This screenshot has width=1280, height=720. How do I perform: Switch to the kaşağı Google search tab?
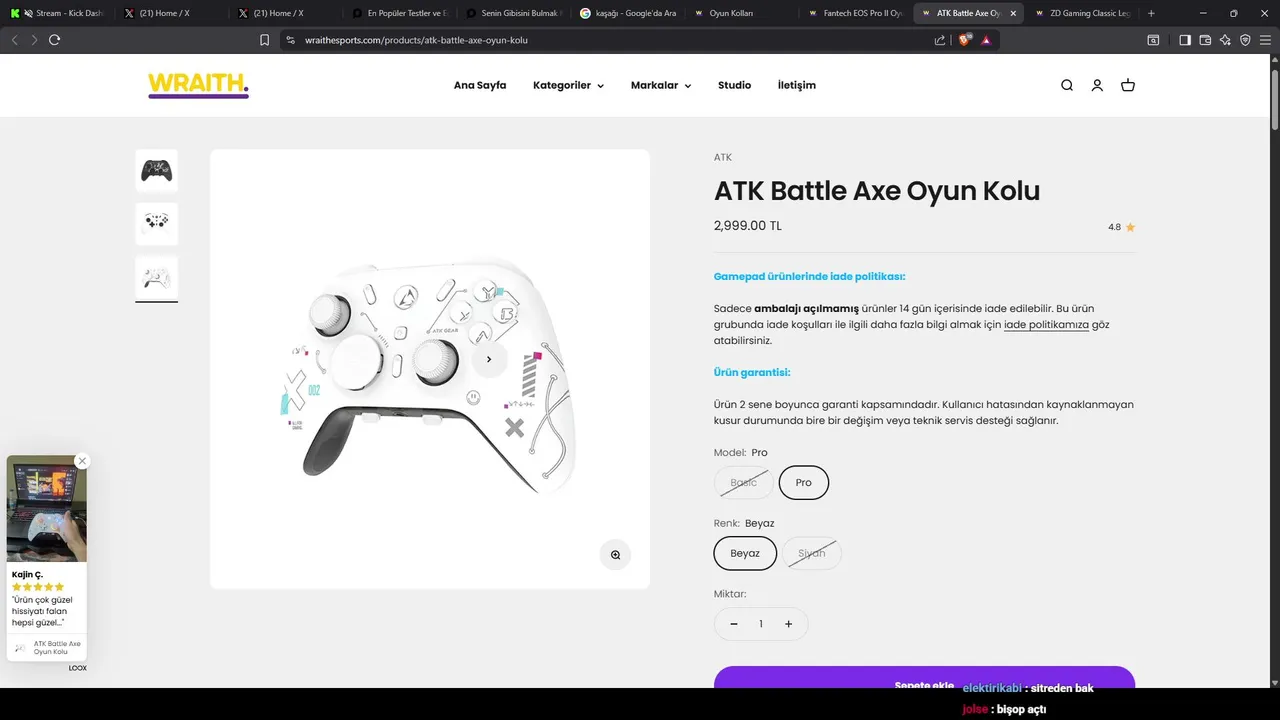pyautogui.click(x=627, y=13)
